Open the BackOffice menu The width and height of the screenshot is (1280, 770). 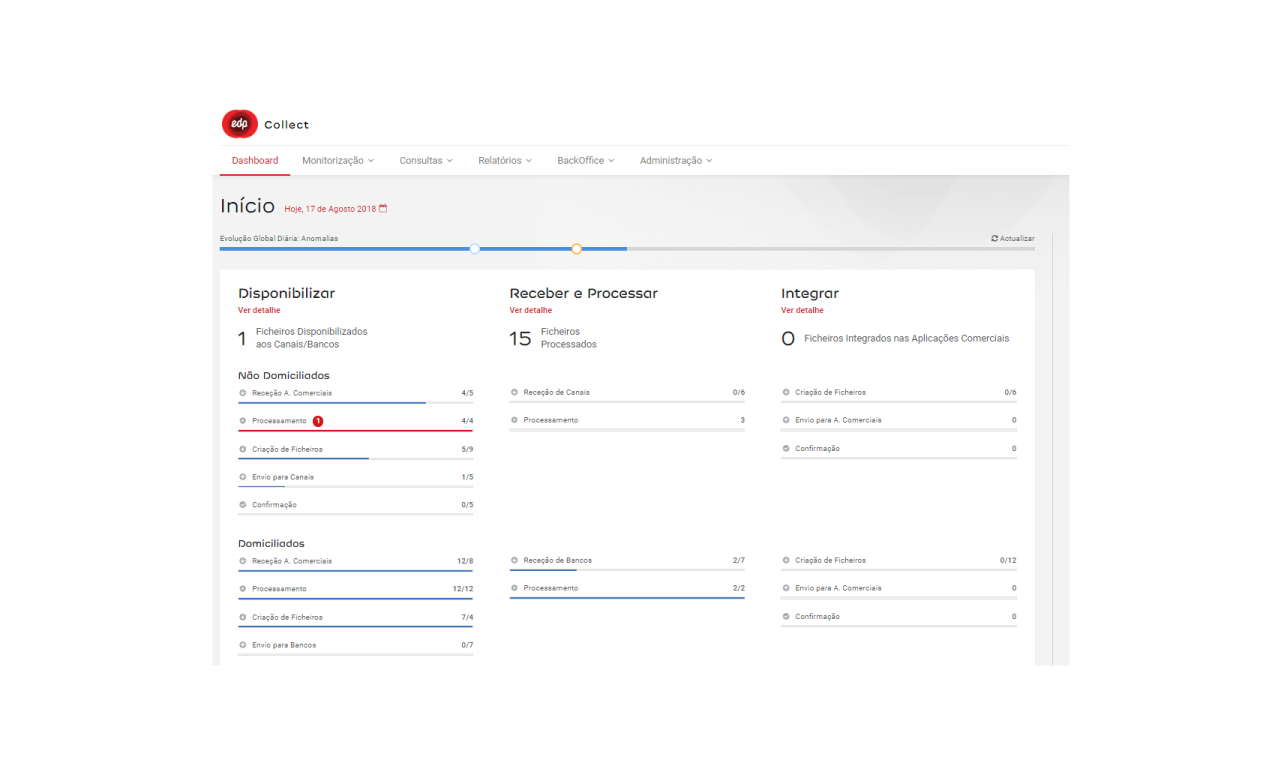coord(585,161)
